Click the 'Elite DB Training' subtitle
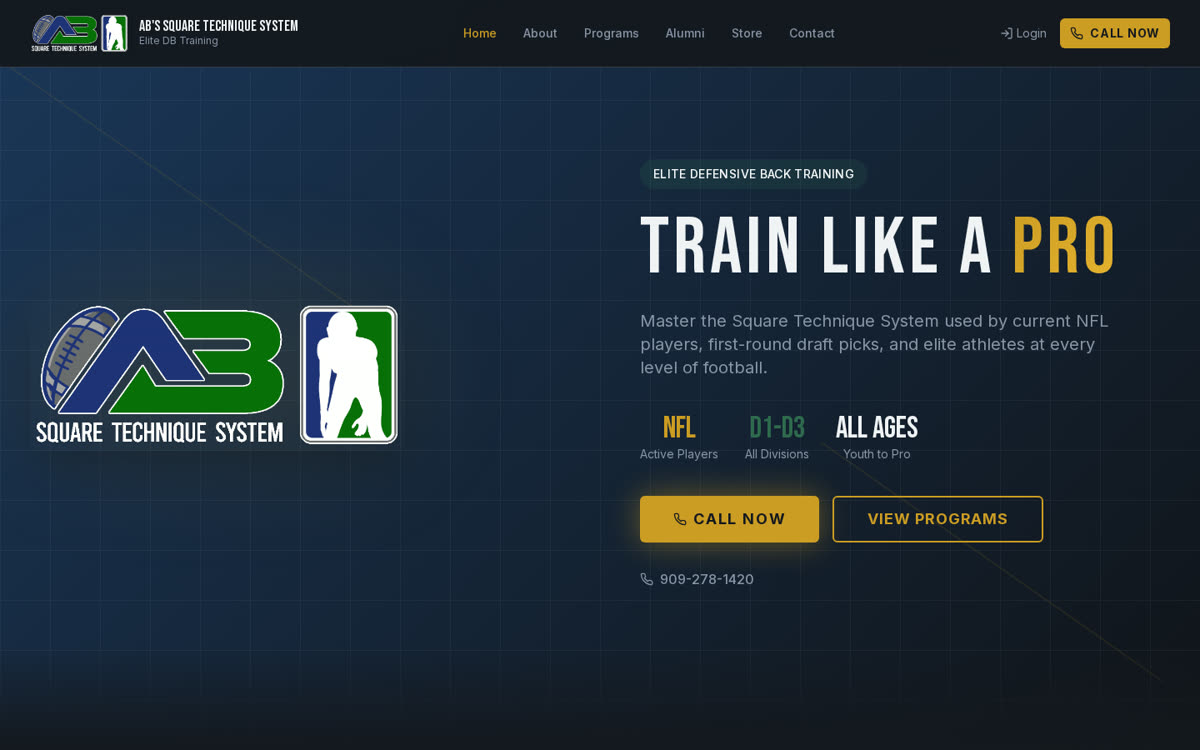1200x750 pixels. click(178, 41)
